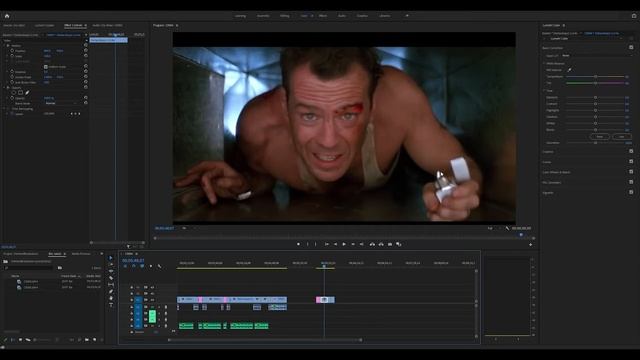Select the Track Select Forward tool

(111, 264)
